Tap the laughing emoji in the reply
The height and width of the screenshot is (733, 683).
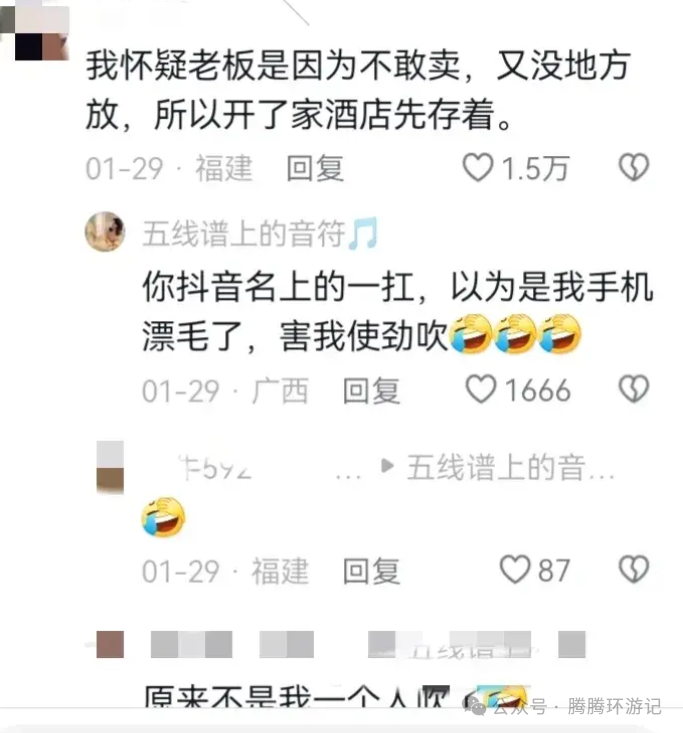(163, 517)
